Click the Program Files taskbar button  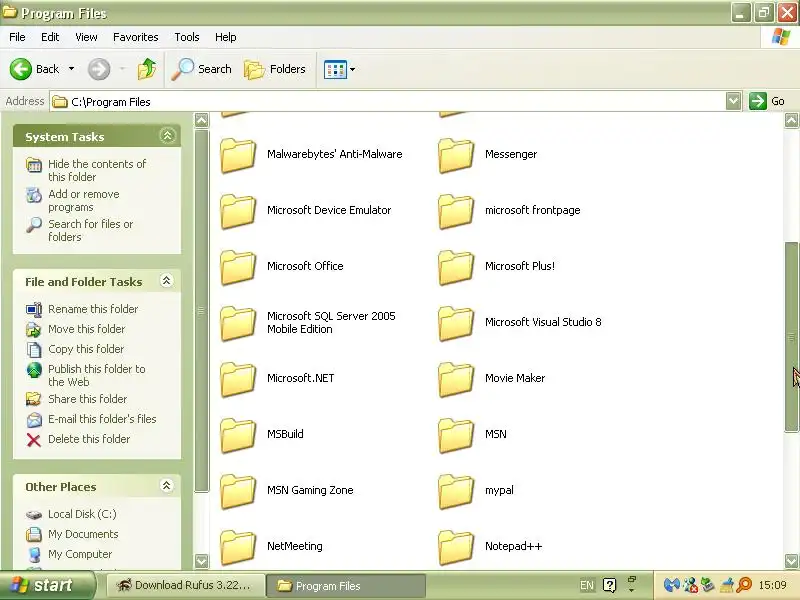coord(346,586)
